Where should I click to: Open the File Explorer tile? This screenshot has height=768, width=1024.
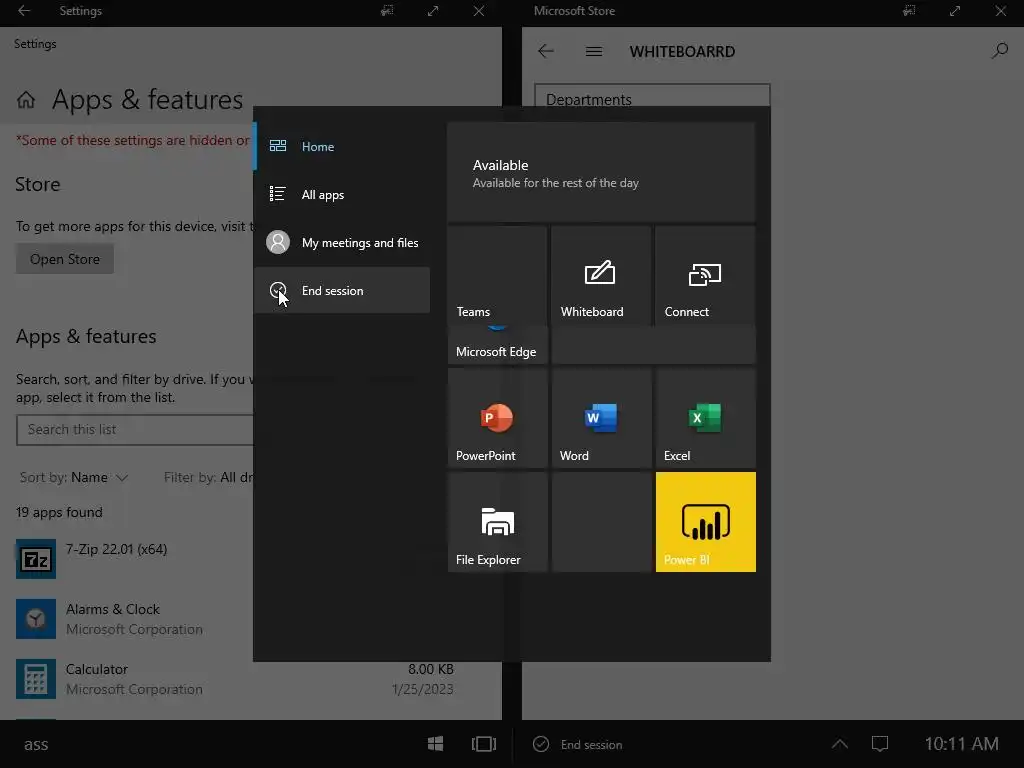[x=497, y=522]
